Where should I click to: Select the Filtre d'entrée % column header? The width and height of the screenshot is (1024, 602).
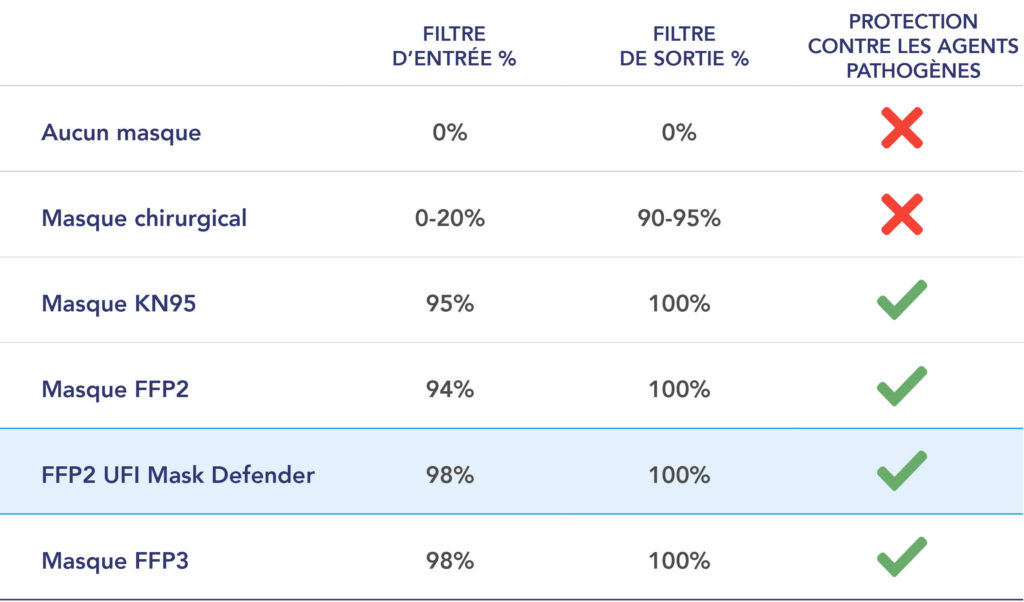[454, 46]
